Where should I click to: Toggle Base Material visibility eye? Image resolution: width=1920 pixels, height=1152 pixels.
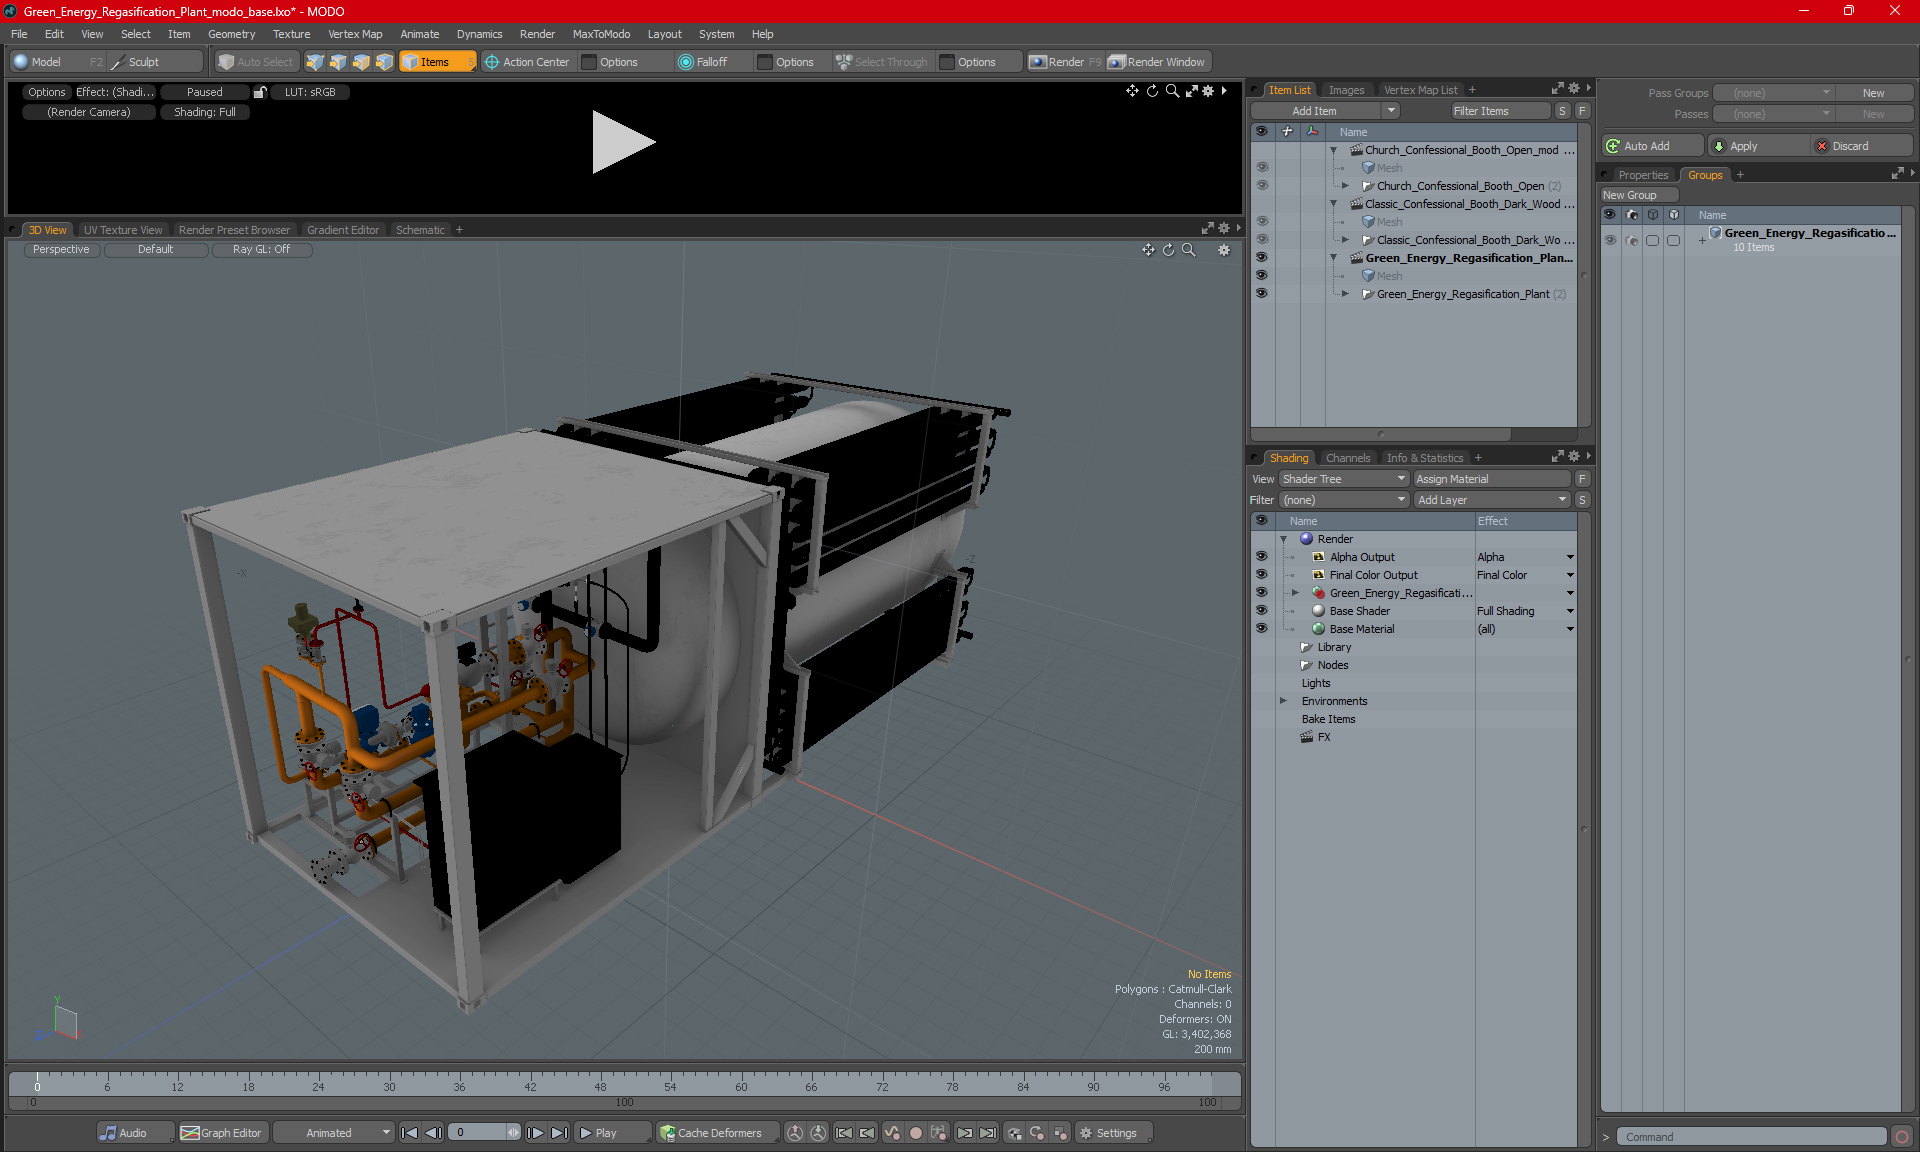click(1262, 629)
